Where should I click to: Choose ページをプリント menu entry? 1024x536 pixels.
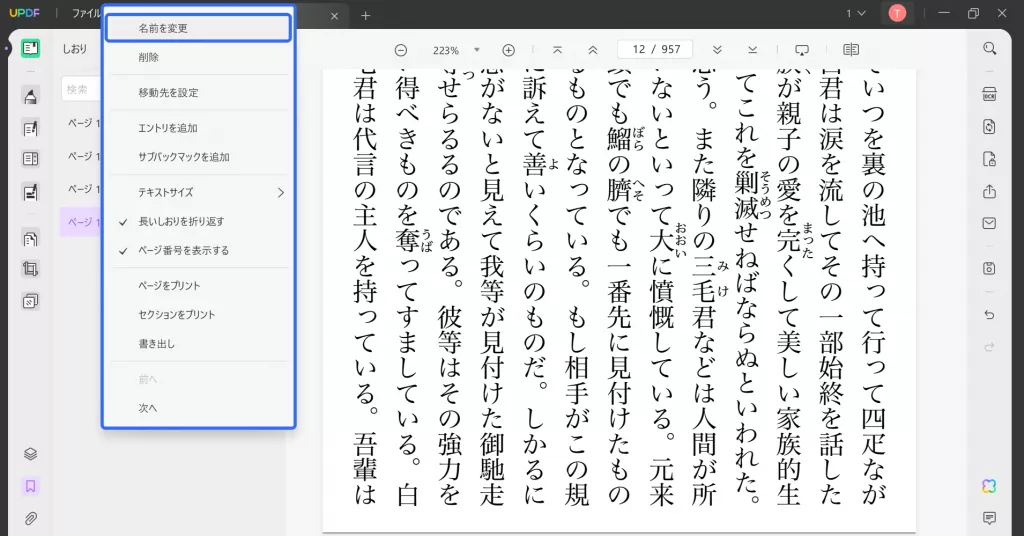(x=199, y=286)
